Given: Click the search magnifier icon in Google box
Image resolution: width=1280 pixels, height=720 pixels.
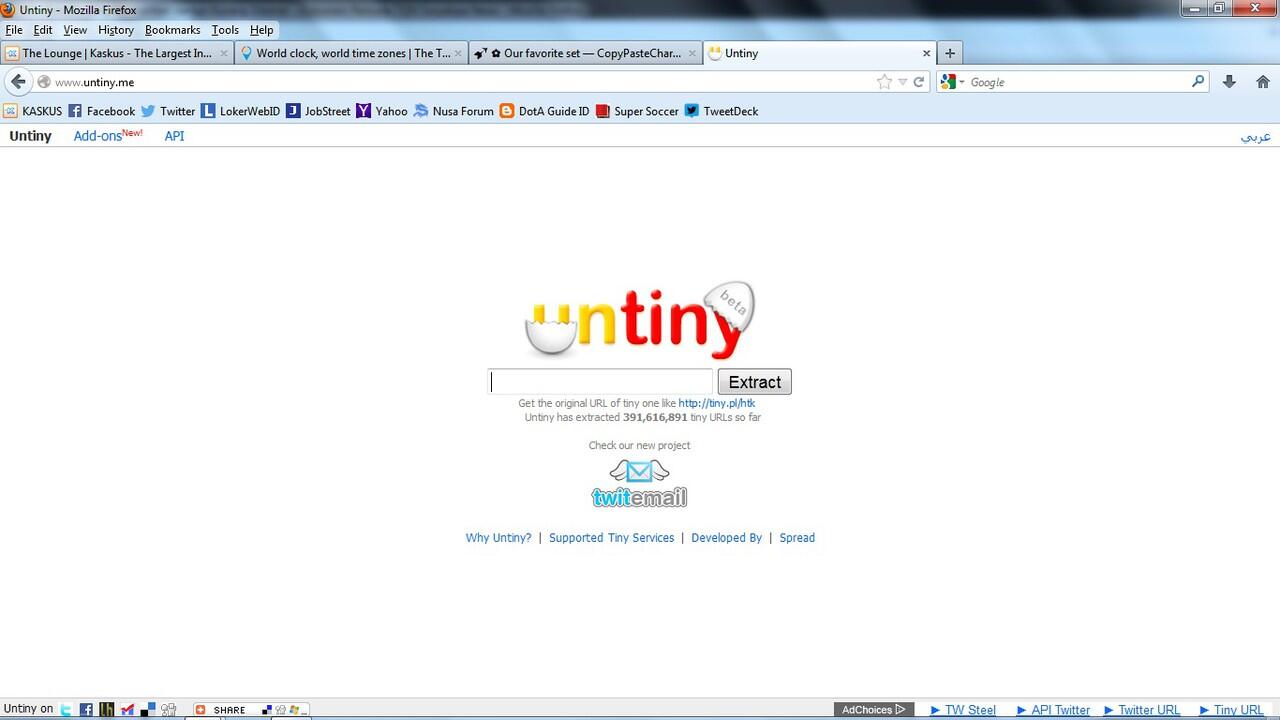Looking at the screenshot, I should (x=1198, y=82).
